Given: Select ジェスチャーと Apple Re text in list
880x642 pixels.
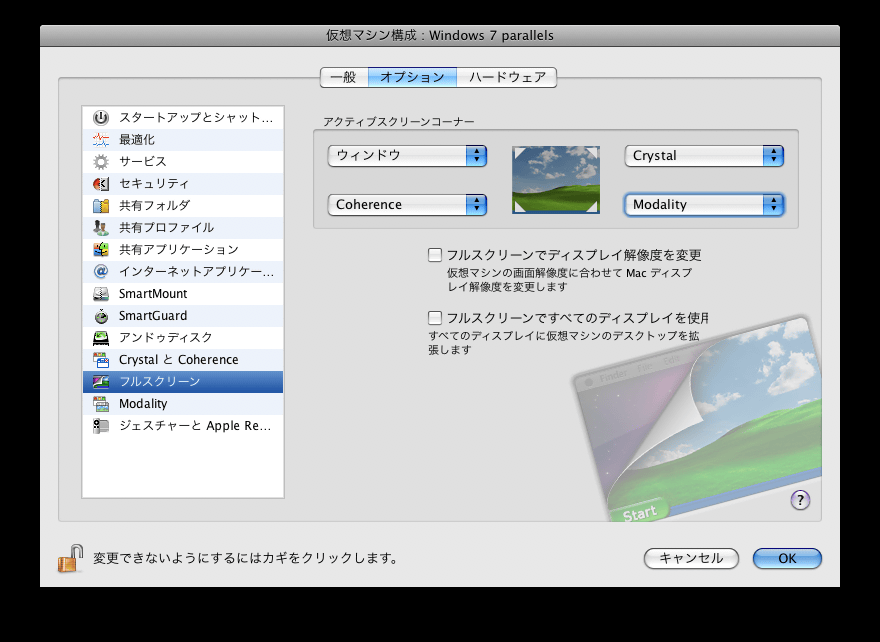Looking at the screenshot, I should point(195,426).
